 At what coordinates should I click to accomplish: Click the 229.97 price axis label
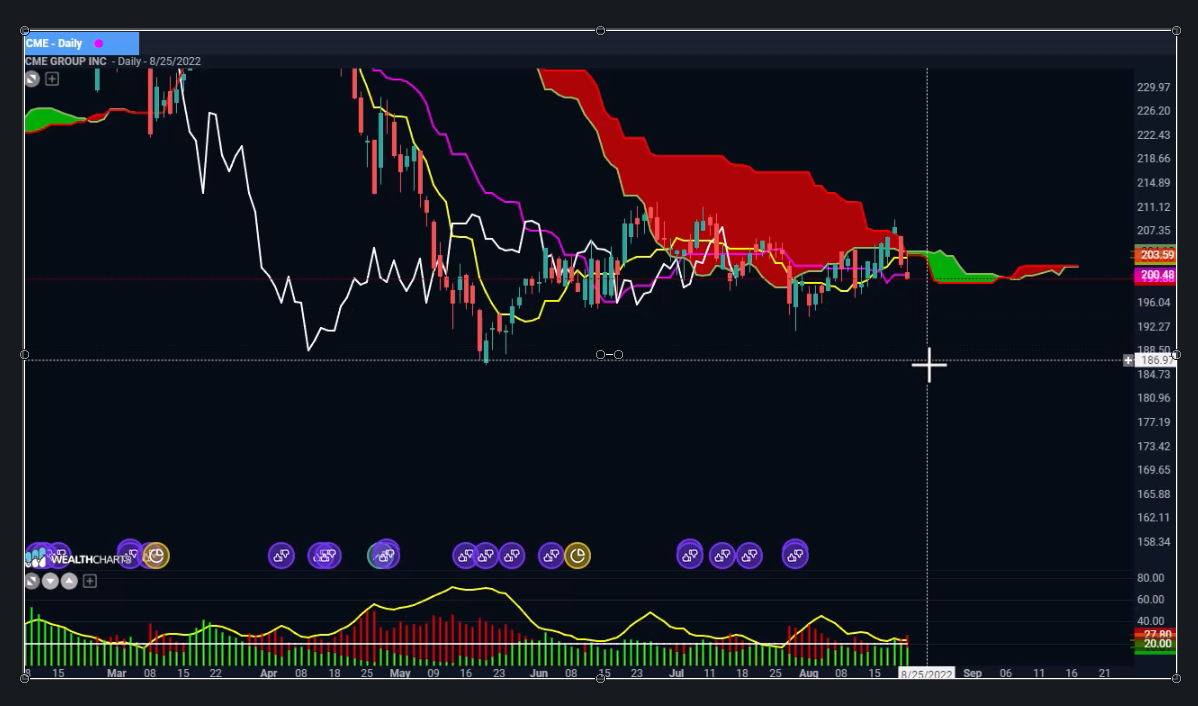[x=1154, y=87]
